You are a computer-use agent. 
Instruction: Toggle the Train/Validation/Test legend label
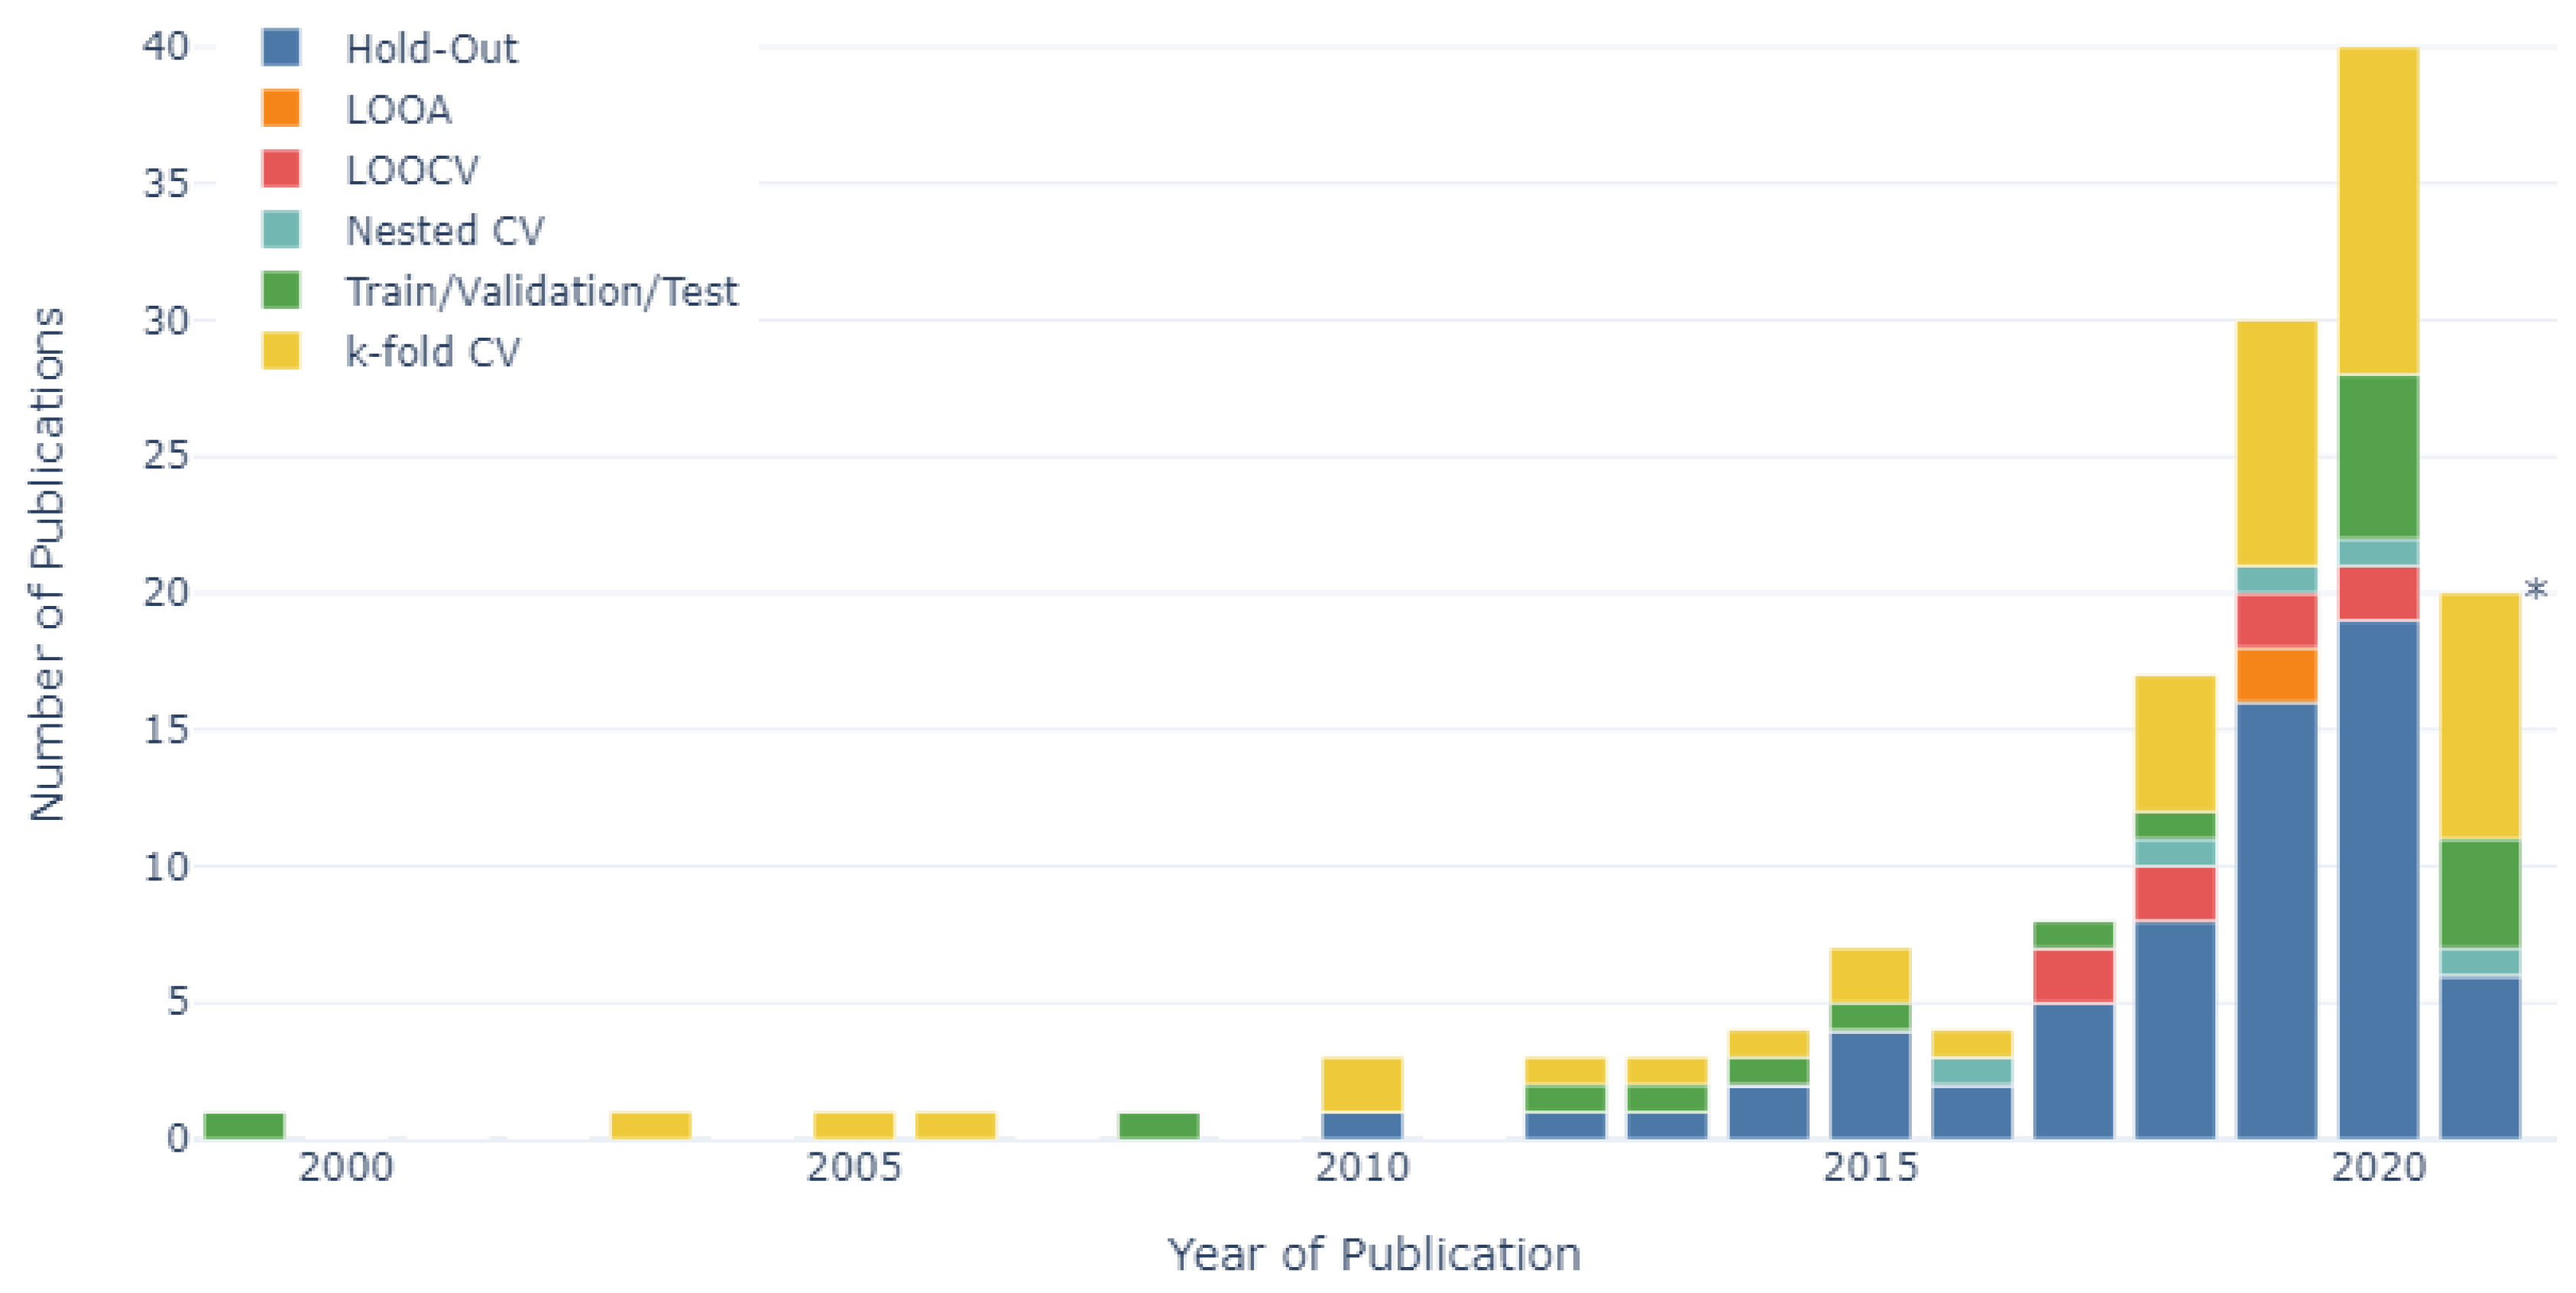pyautogui.click(x=541, y=292)
